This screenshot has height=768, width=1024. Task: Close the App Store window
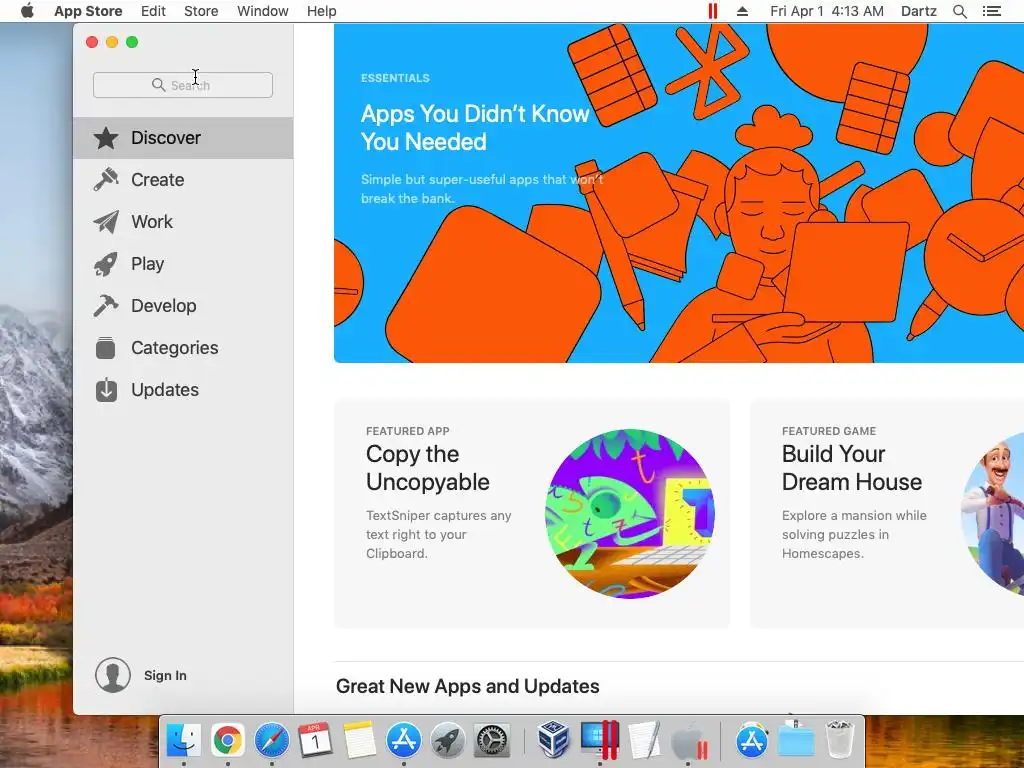click(x=92, y=42)
